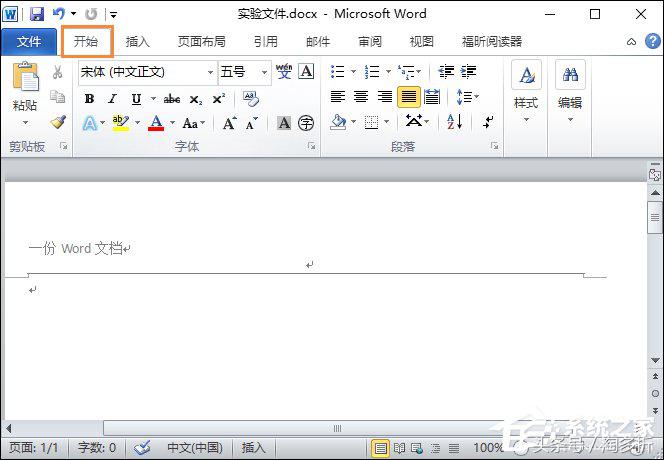Toggle subscript formatting

196,100
